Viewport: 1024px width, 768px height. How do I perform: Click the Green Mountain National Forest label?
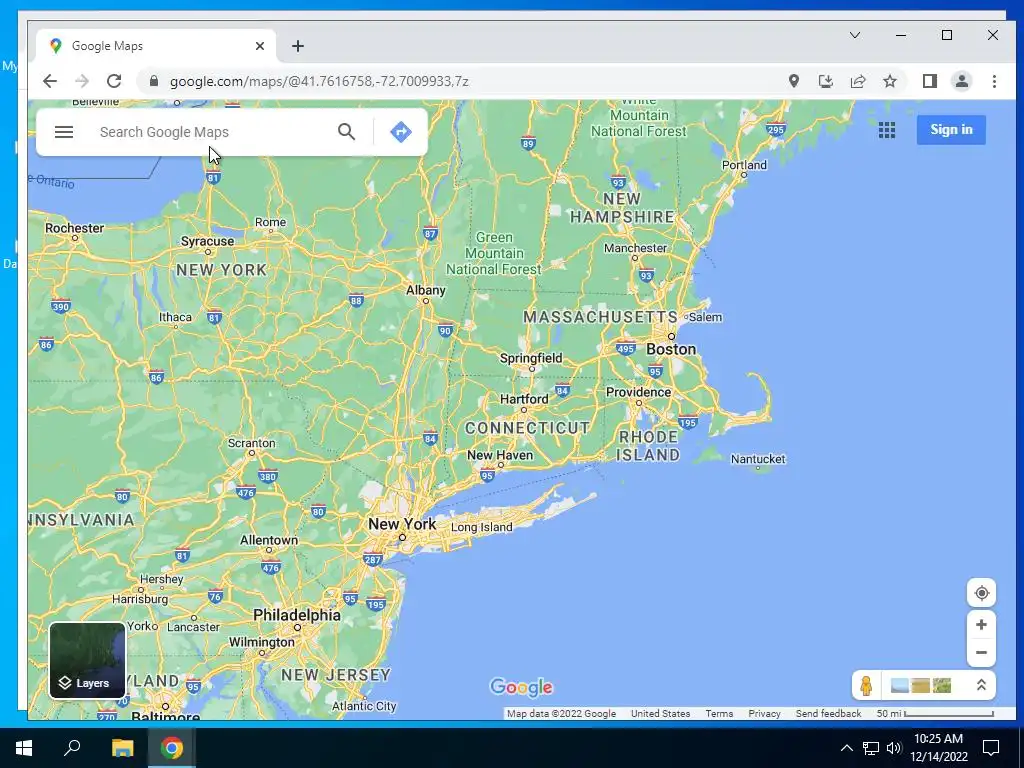pyautogui.click(x=494, y=253)
